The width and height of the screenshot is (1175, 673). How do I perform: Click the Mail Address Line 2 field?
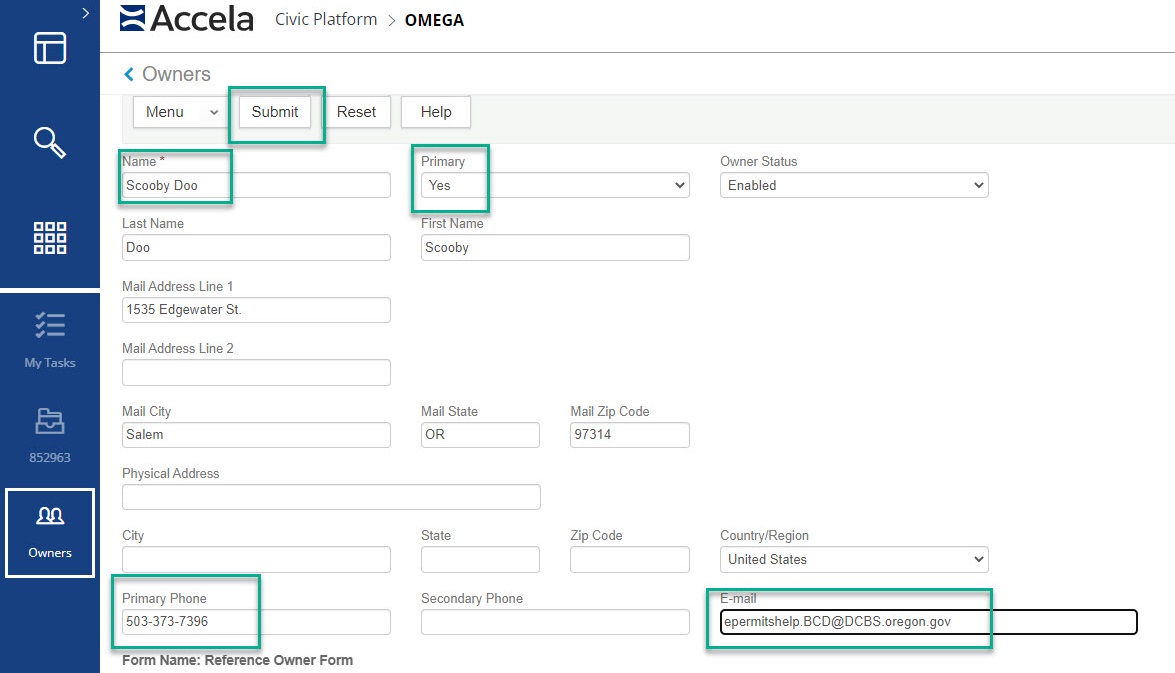pos(256,372)
